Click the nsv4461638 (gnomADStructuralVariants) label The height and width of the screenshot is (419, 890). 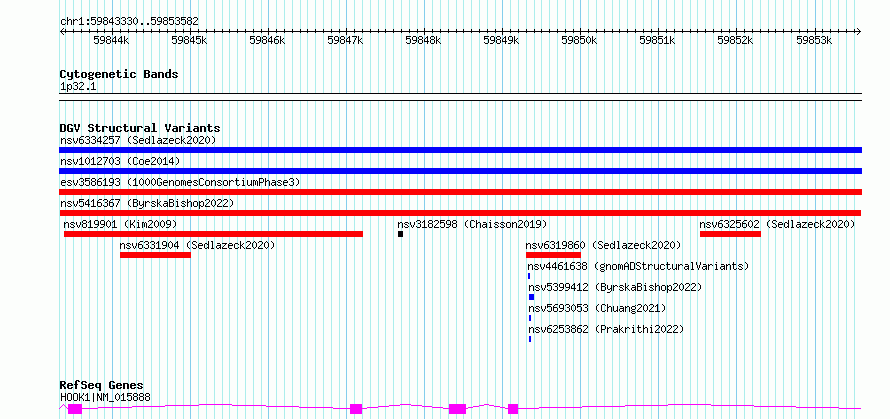click(x=639, y=266)
